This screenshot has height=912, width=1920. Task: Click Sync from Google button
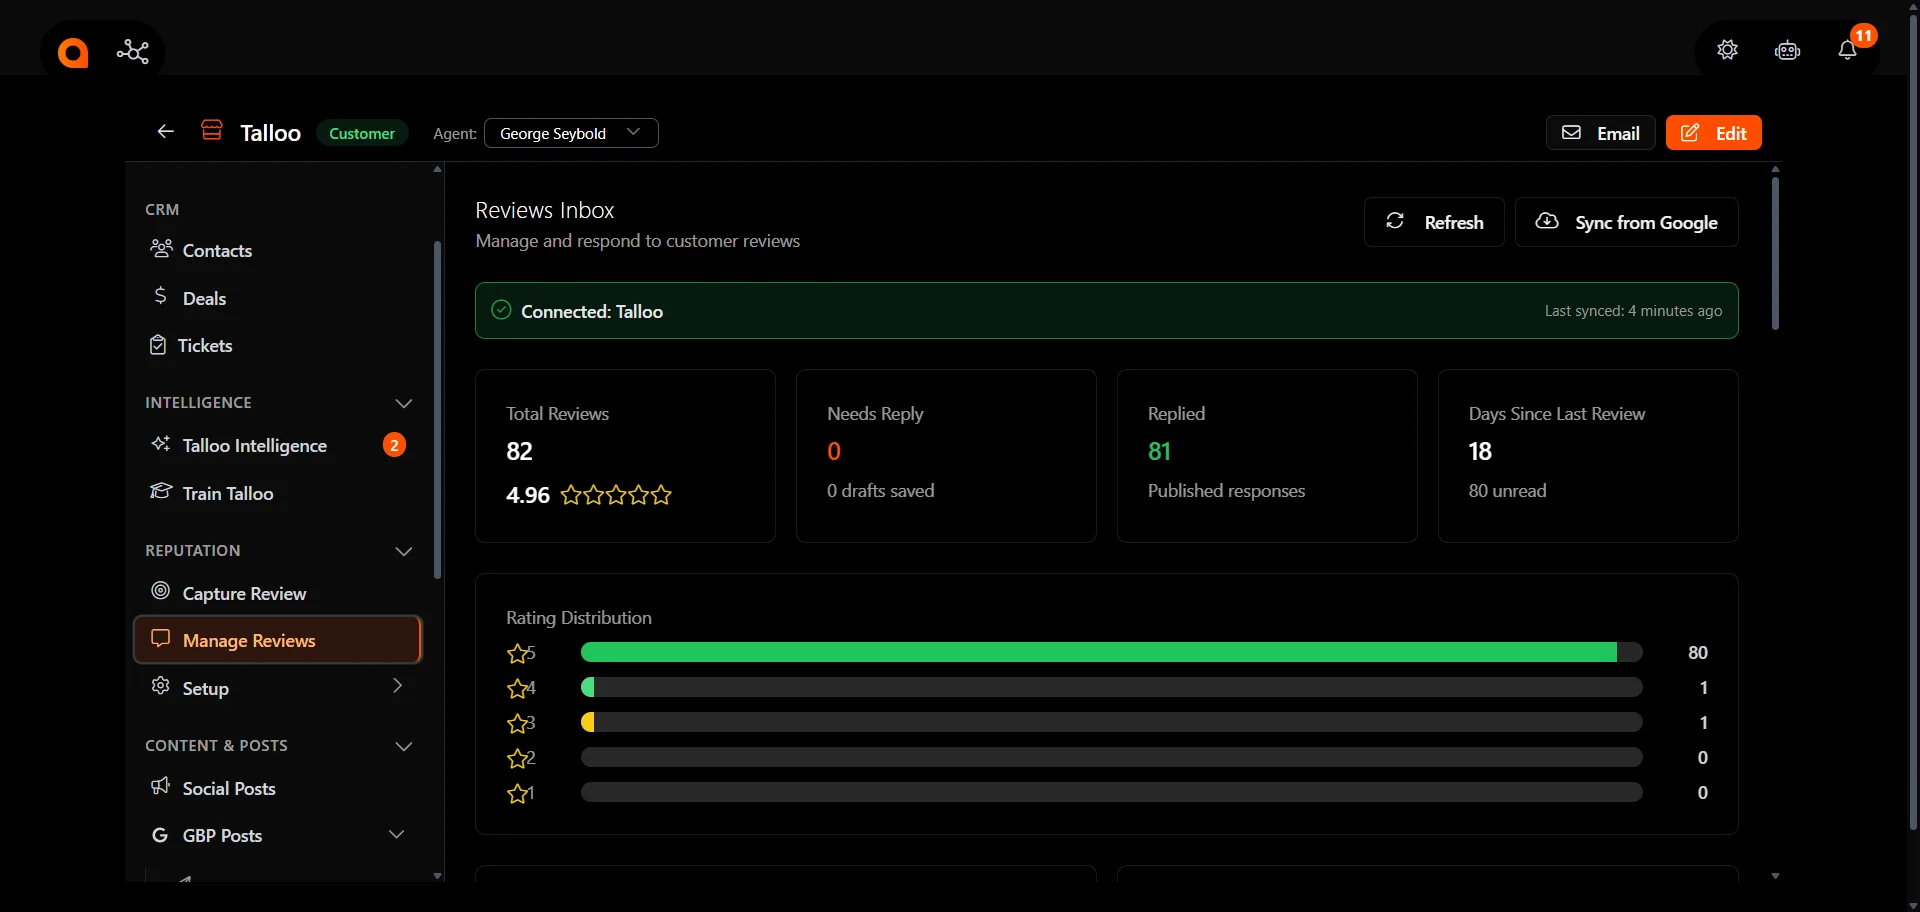point(1627,222)
